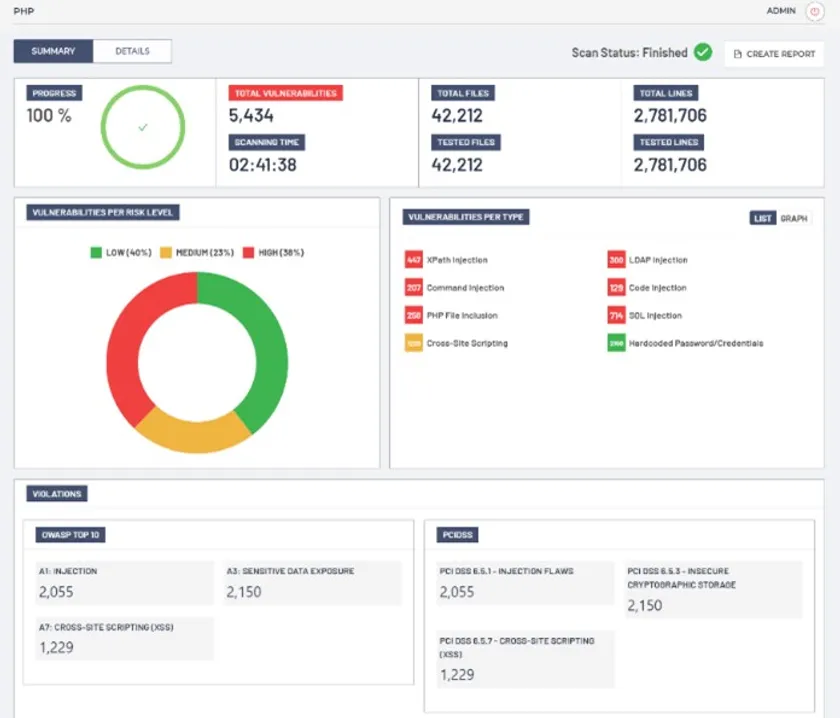
Task: Click the CREATE REPORT button
Action: (x=774, y=54)
